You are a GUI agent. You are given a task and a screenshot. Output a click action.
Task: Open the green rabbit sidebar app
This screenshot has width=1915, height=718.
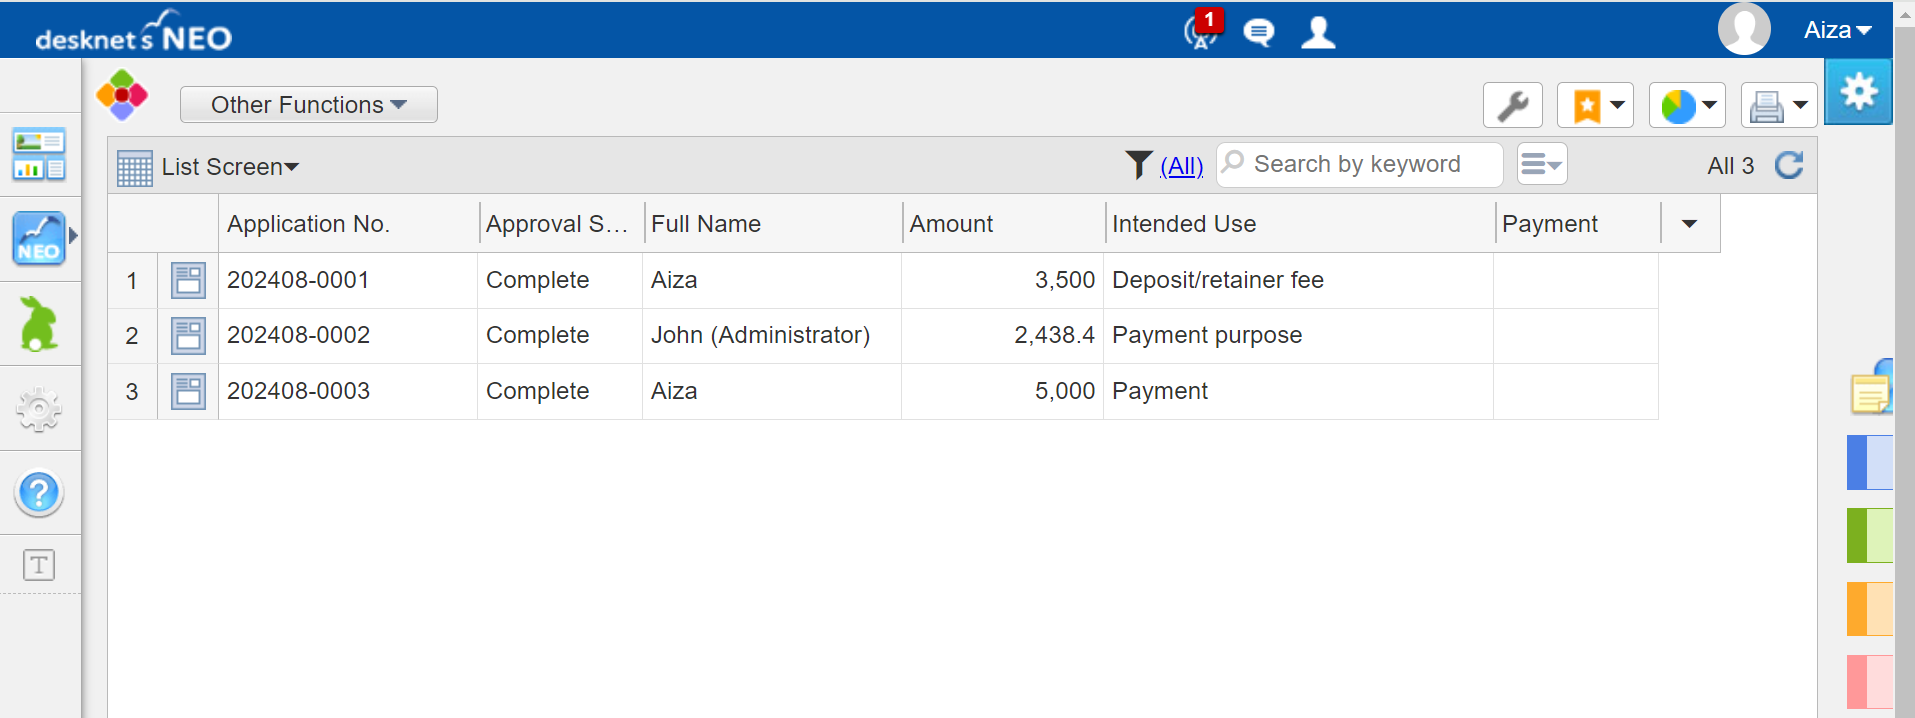coord(39,324)
